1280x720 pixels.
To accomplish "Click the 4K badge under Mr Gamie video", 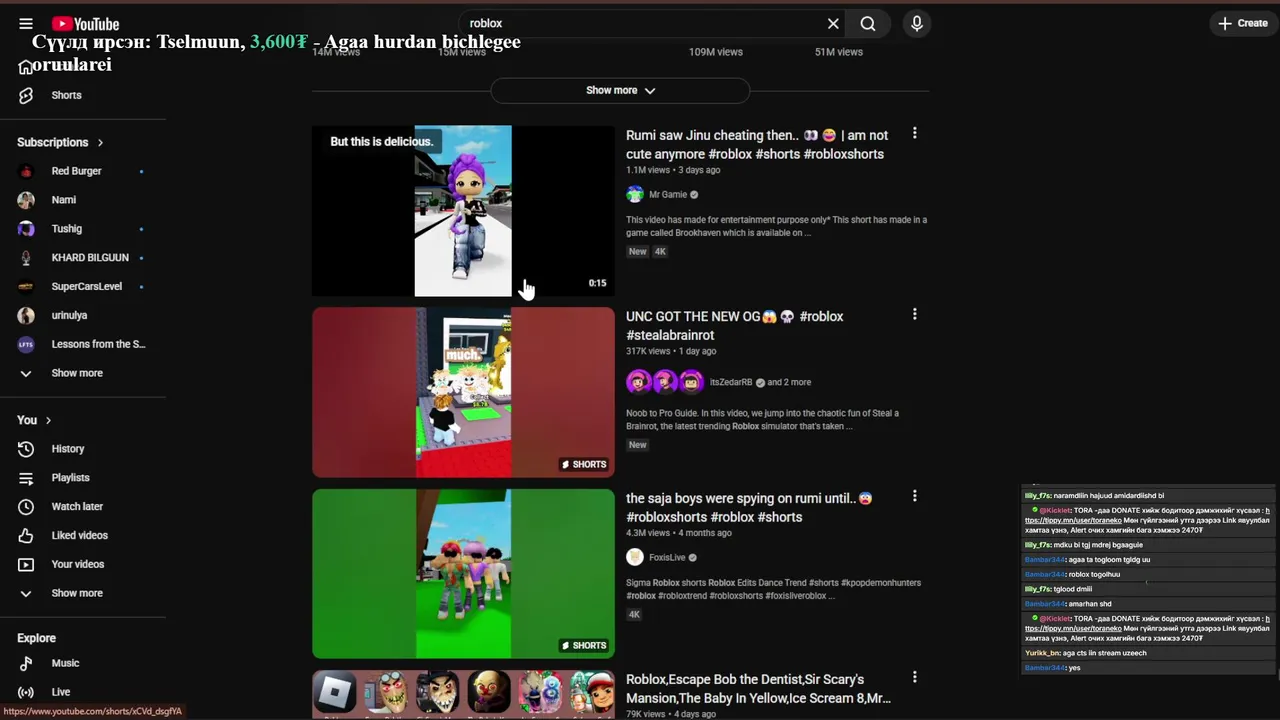I will point(660,252).
